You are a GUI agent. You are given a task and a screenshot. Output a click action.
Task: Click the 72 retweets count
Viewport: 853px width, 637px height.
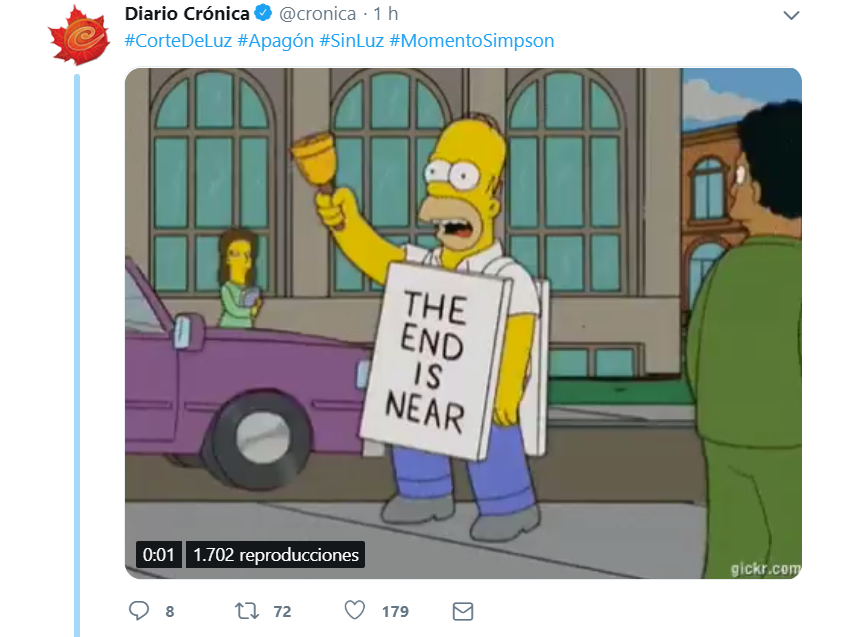(282, 611)
